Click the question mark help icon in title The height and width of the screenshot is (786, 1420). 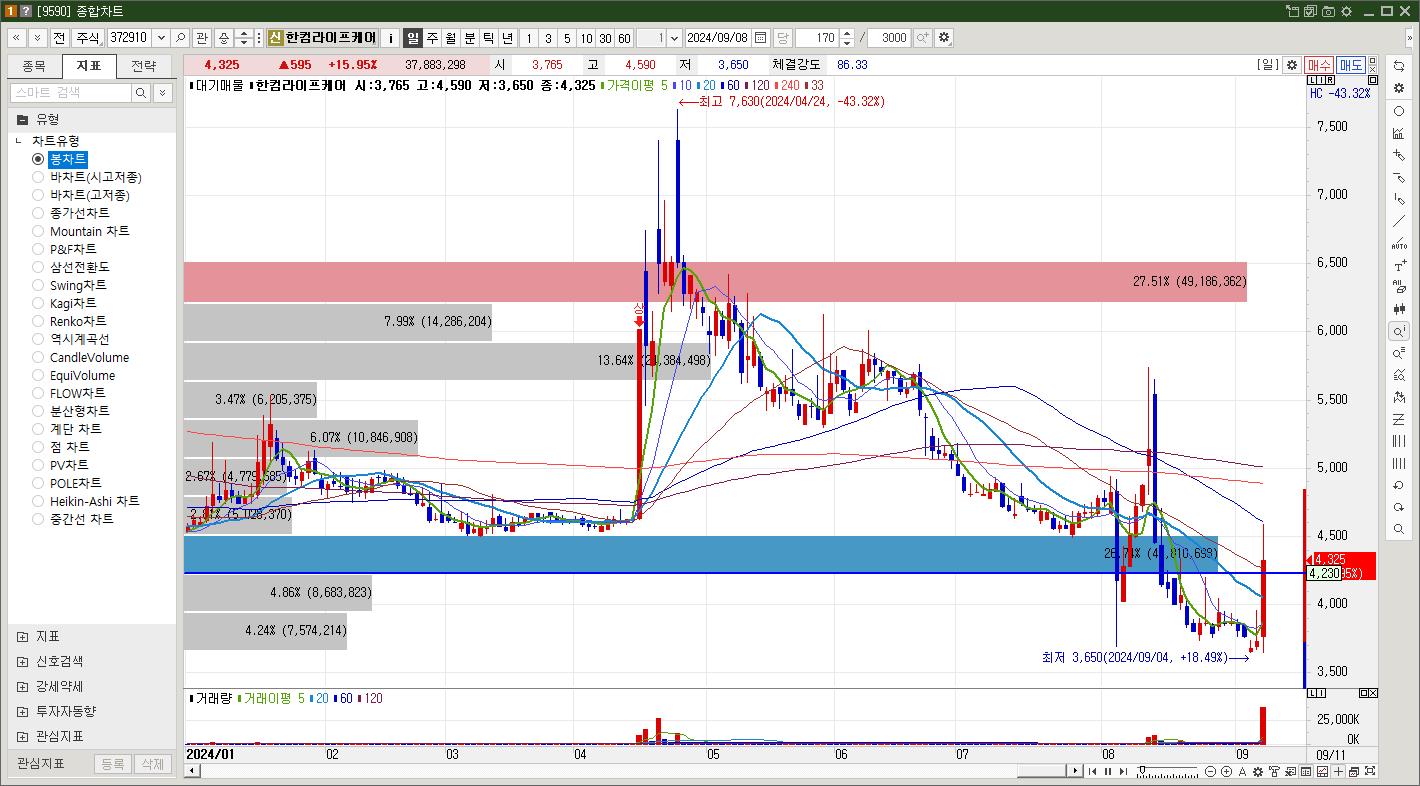coord(26,11)
